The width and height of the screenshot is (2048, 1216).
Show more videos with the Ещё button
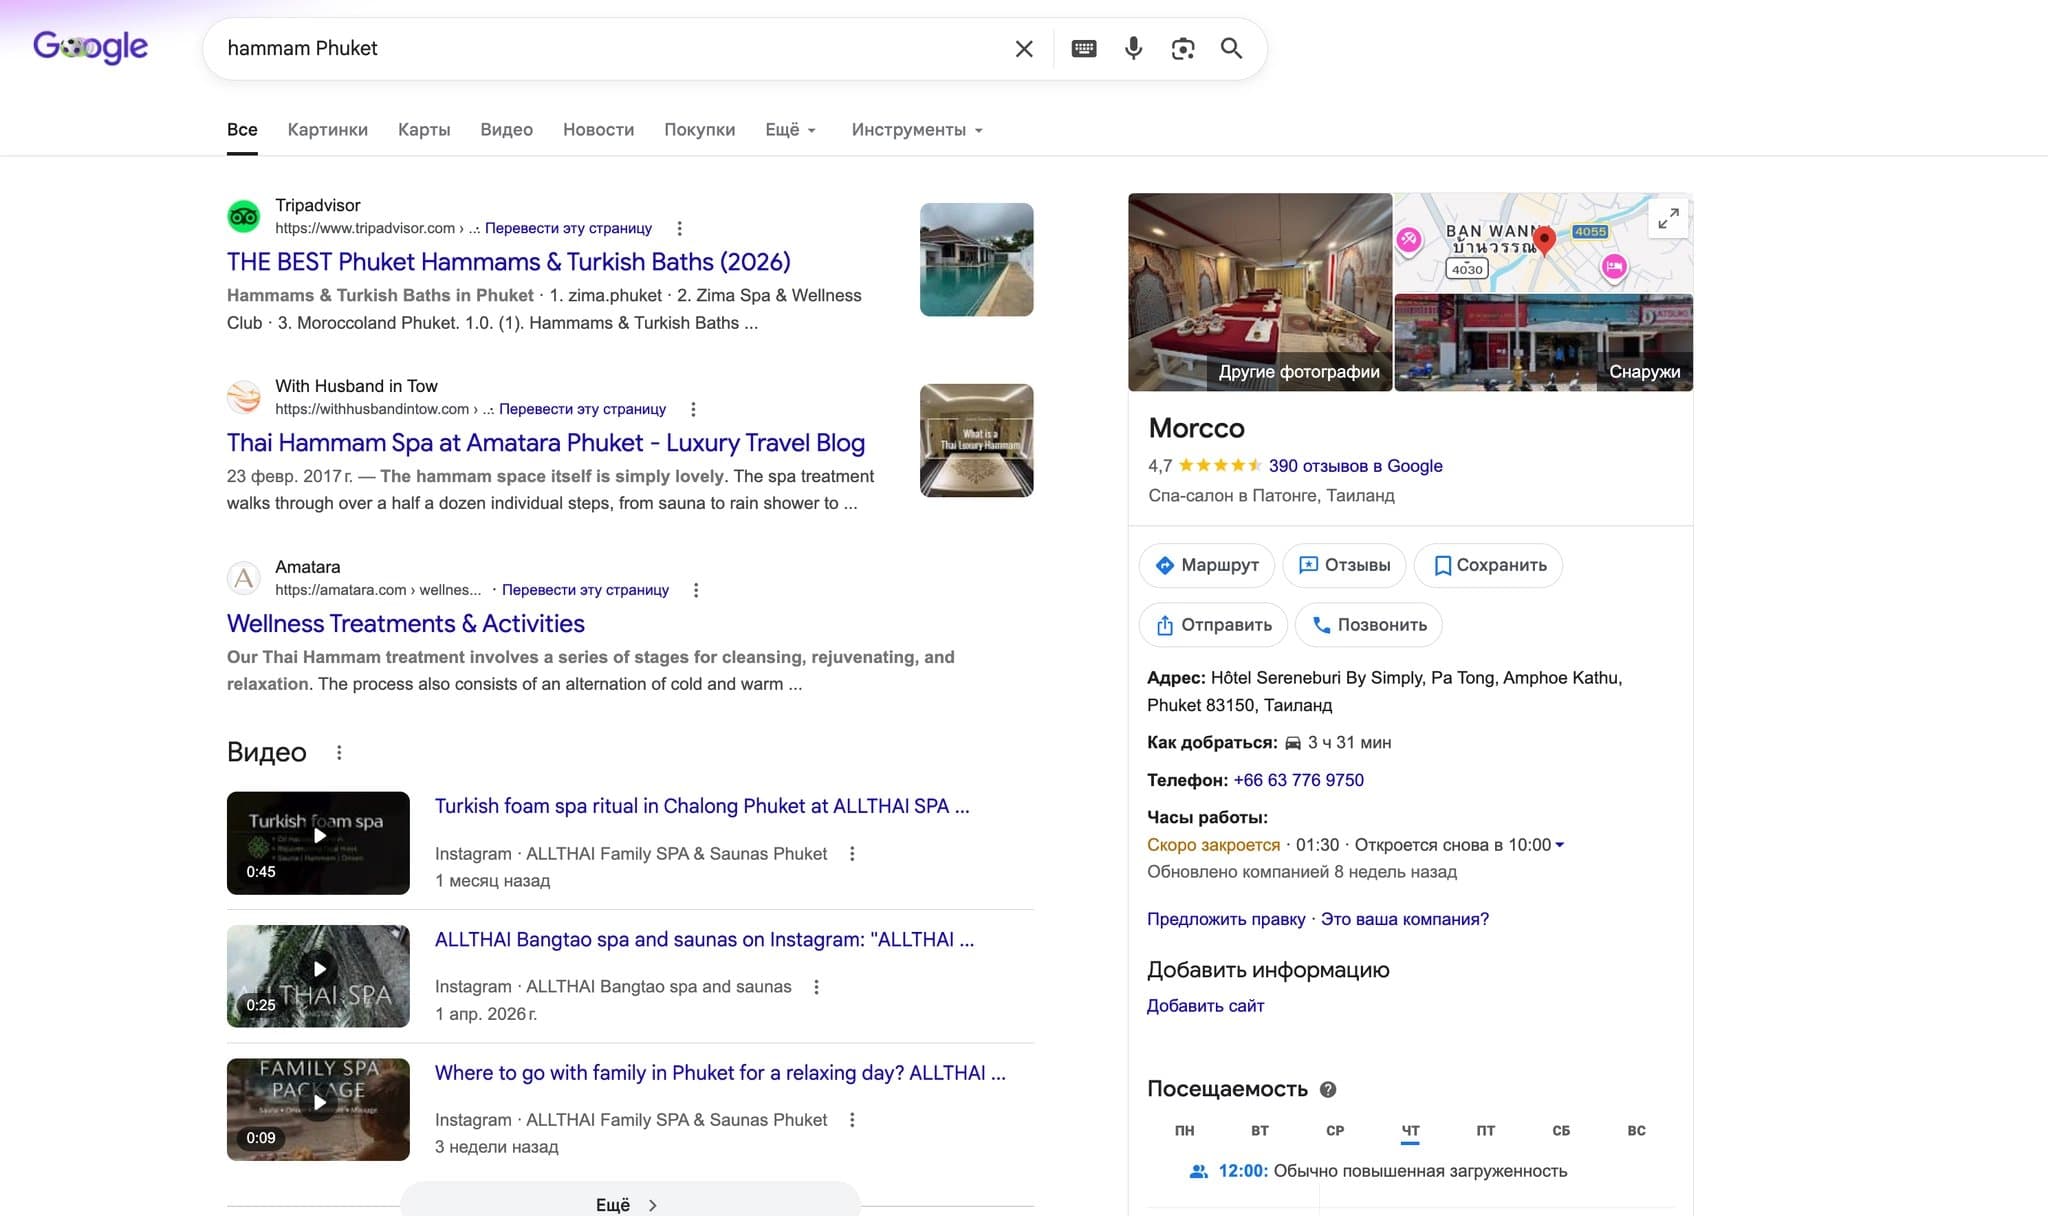tap(629, 1204)
